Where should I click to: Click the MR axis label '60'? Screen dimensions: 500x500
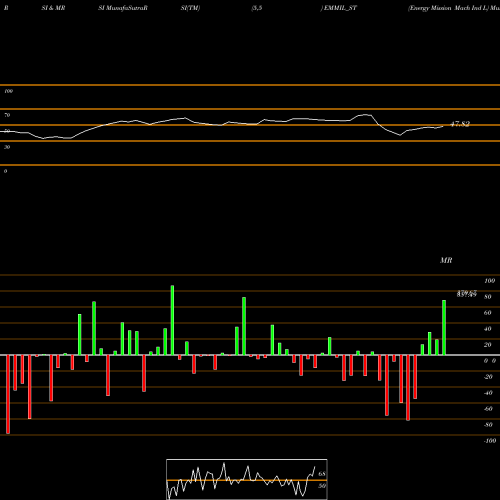[488, 313]
